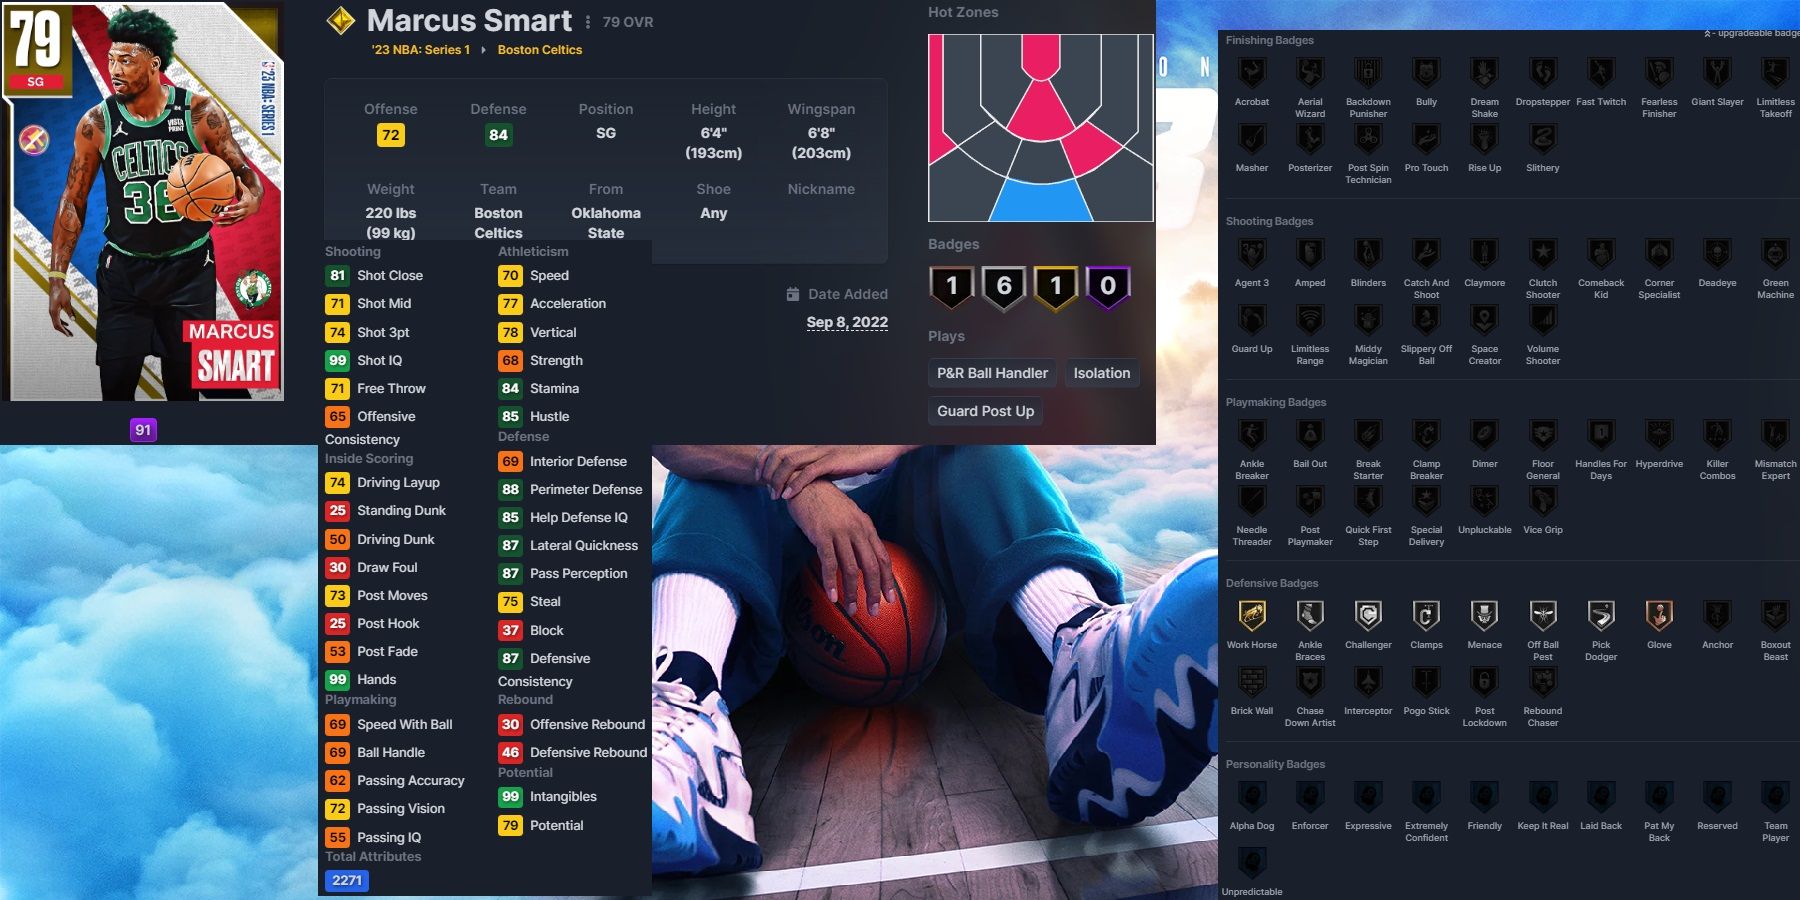Image resolution: width=1800 pixels, height=900 pixels.
Task: Select the Aerial Wizard badge icon
Action: coord(1310,72)
